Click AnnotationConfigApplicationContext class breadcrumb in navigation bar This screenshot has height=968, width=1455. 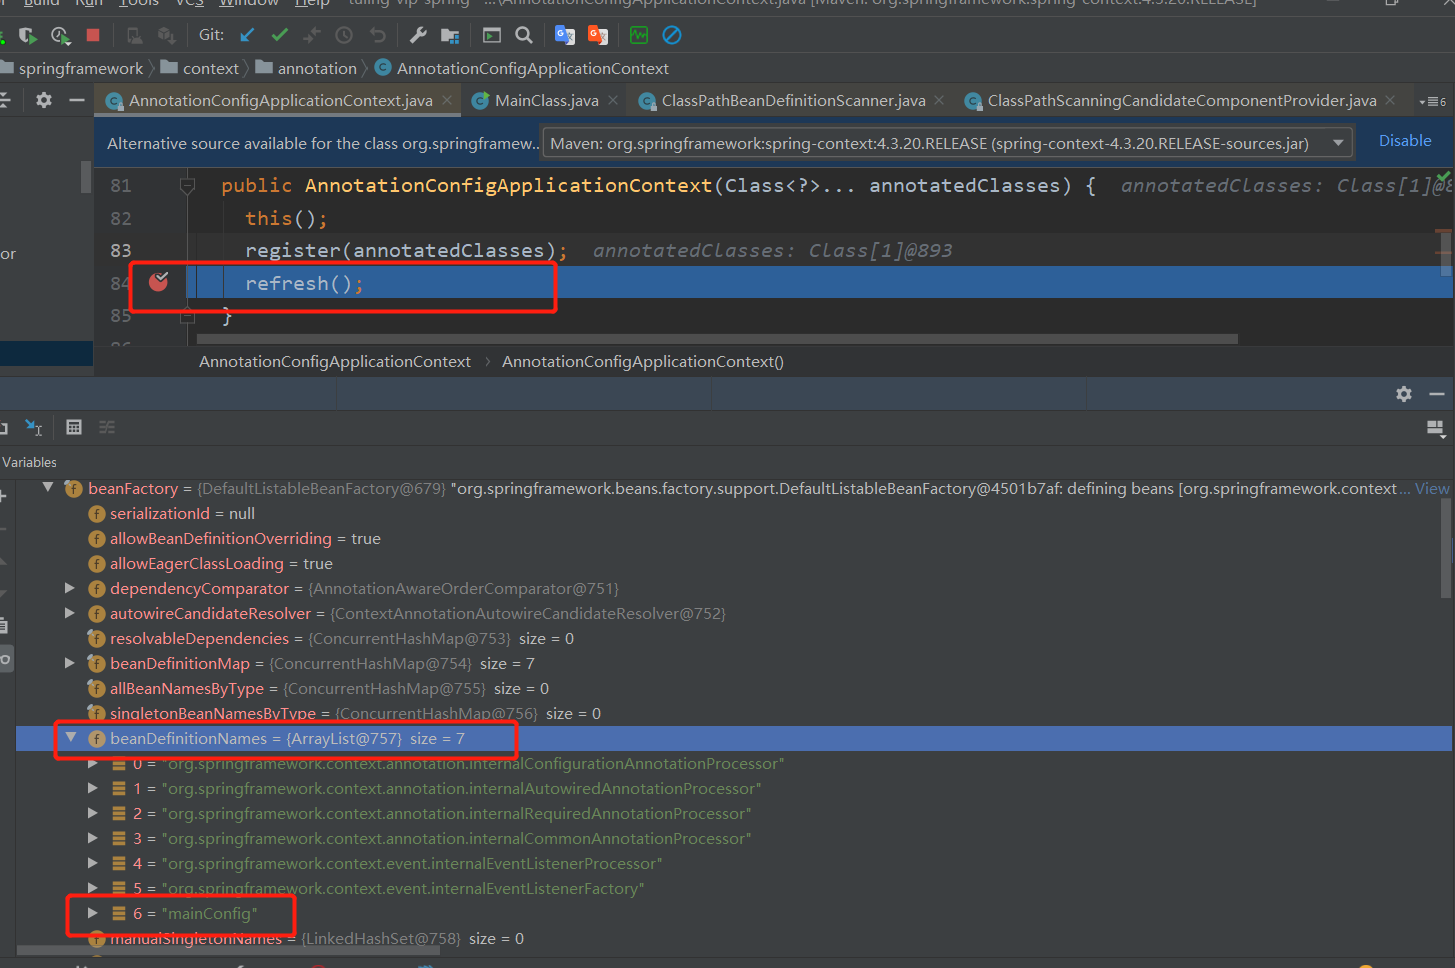click(522, 68)
